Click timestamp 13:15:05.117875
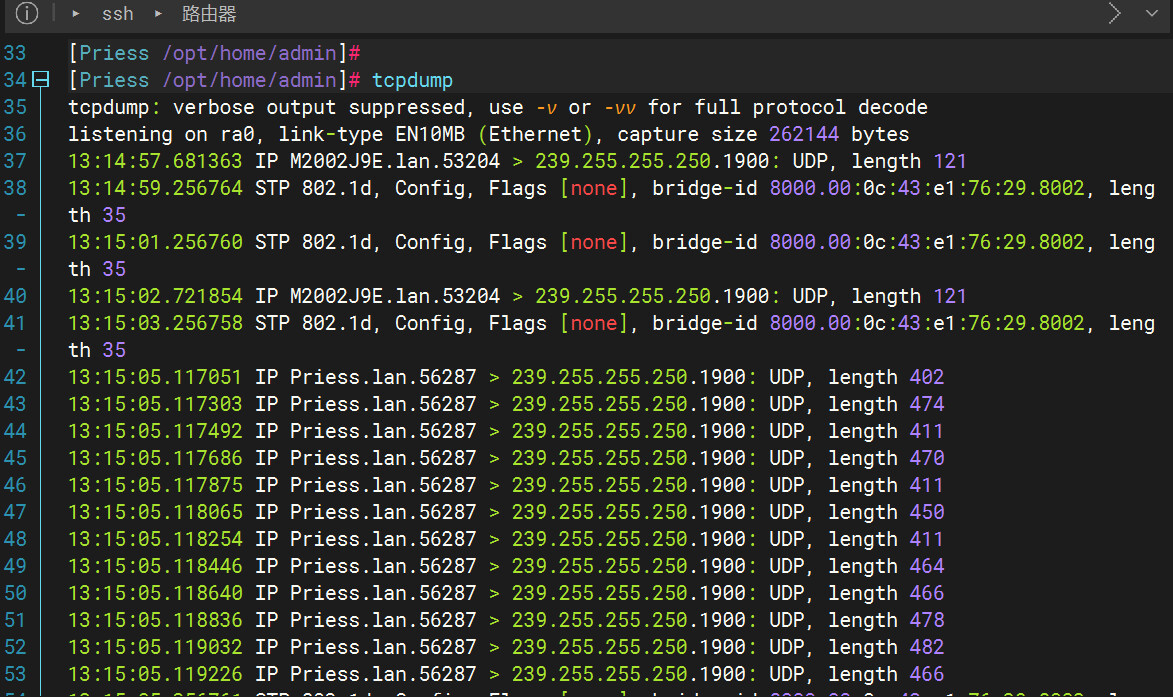Viewport: 1173px width, 697px height. pyautogui.click(x=155, y=485)
